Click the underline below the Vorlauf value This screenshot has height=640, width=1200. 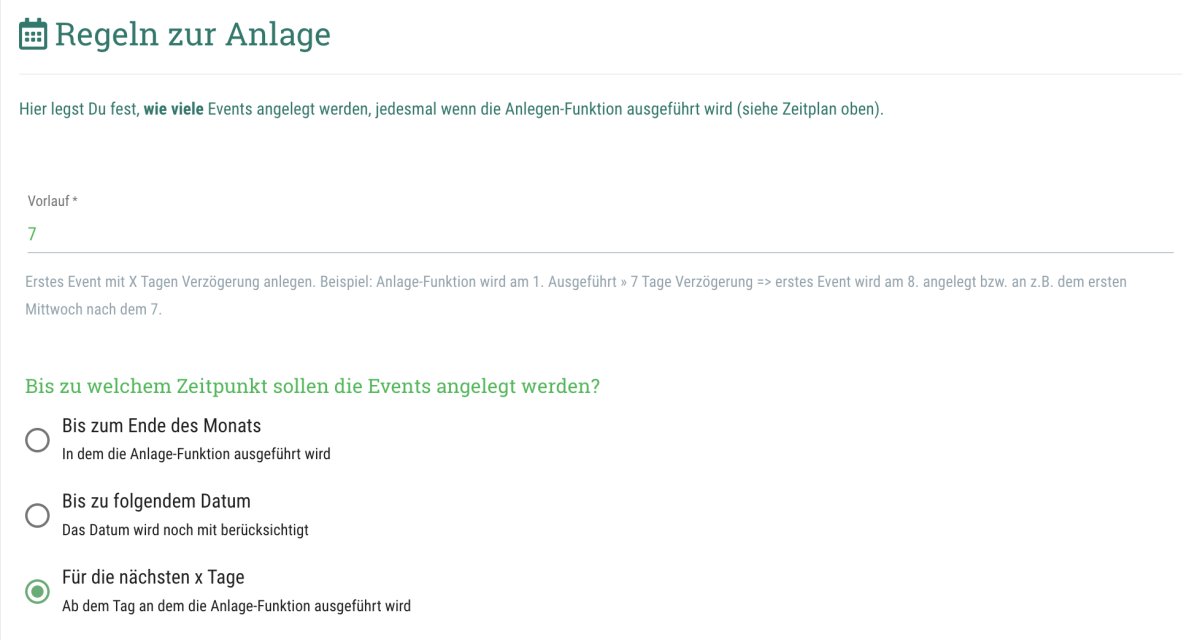coord(600,252)
